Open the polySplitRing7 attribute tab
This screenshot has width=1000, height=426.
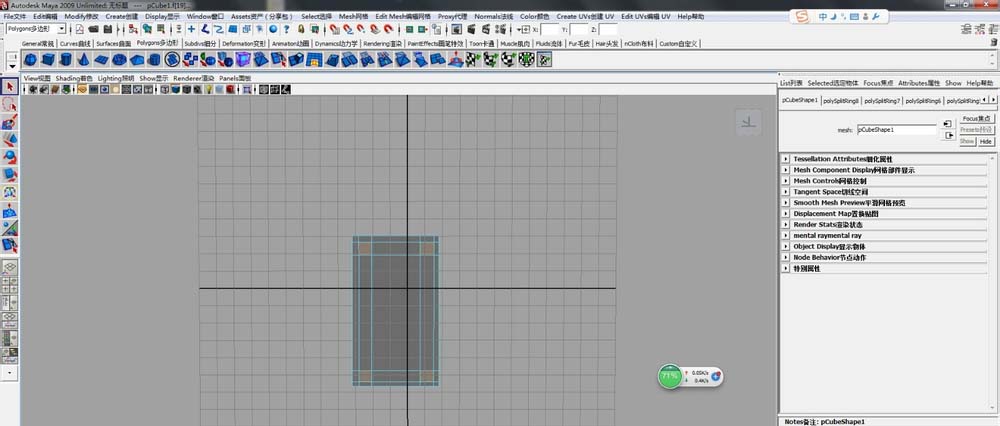[882, 101]
